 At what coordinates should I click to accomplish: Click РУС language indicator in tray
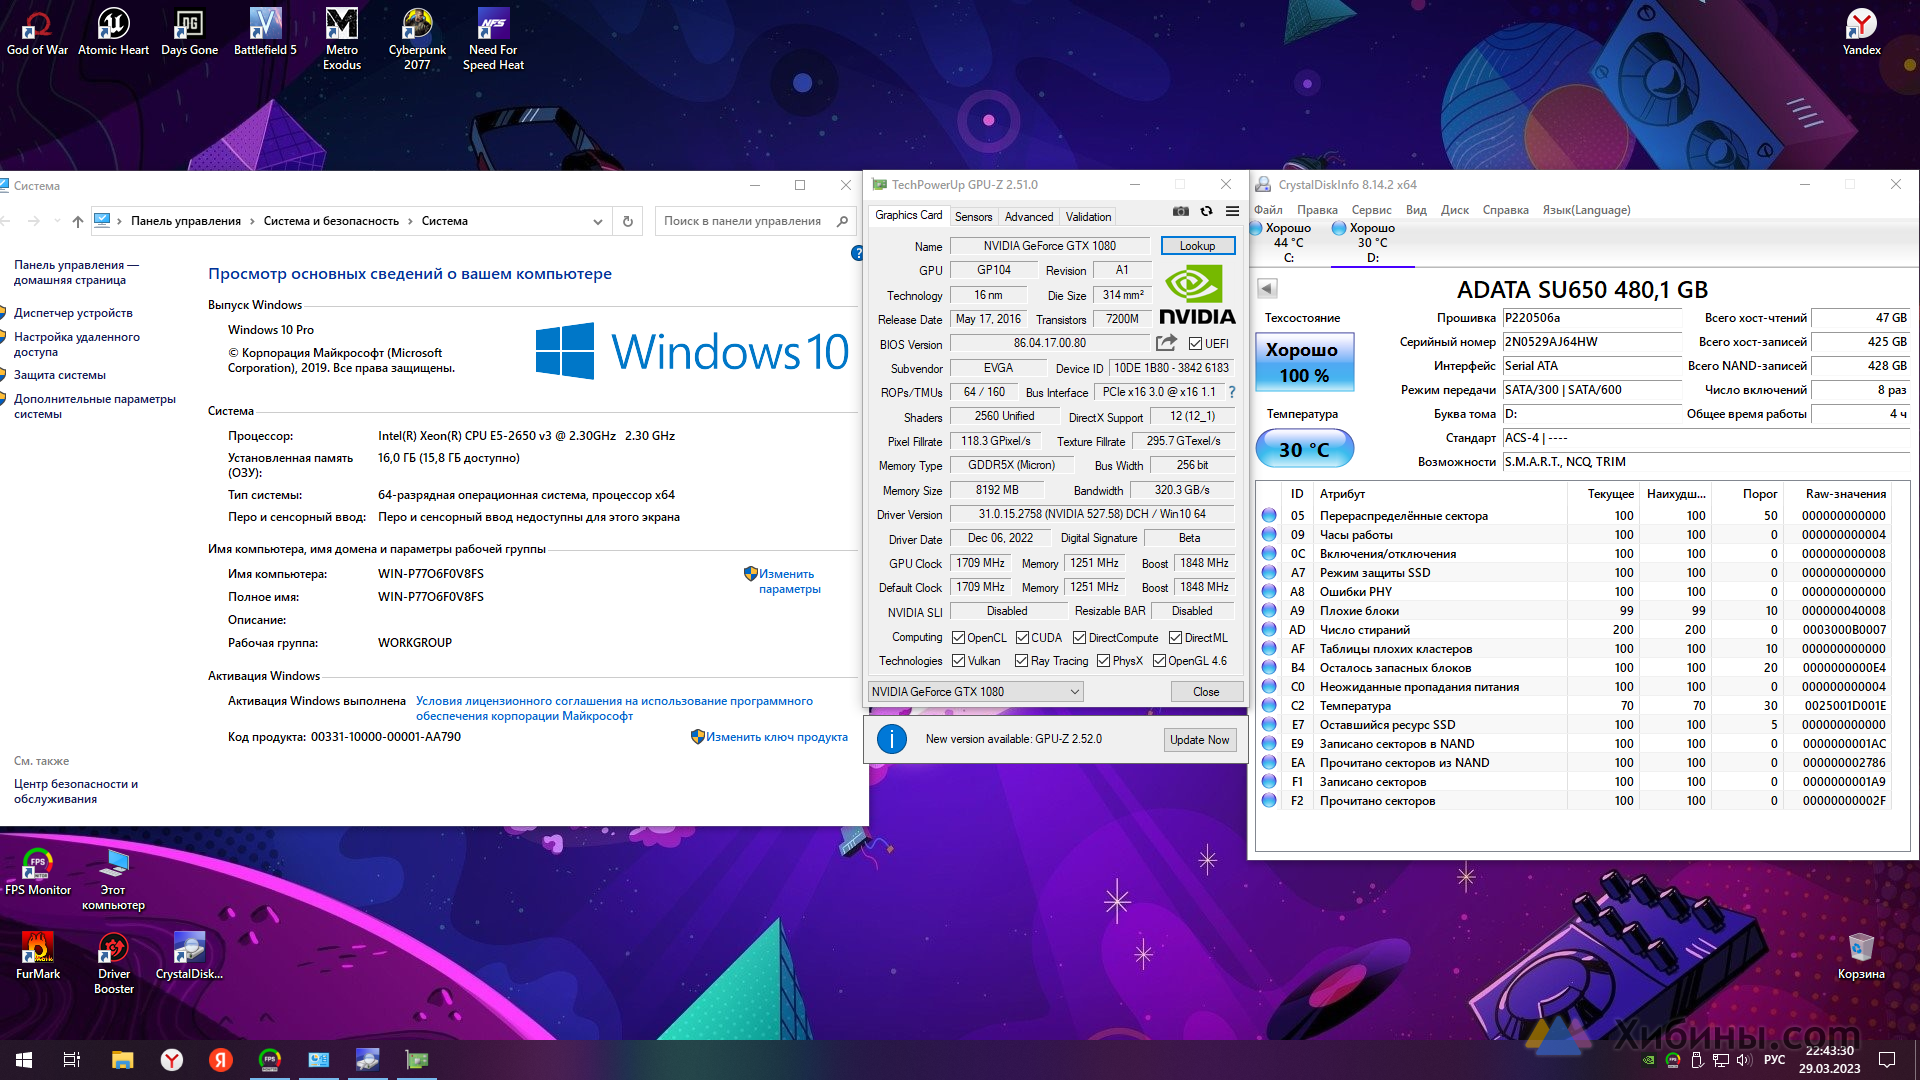(x=1774, y=1060)
